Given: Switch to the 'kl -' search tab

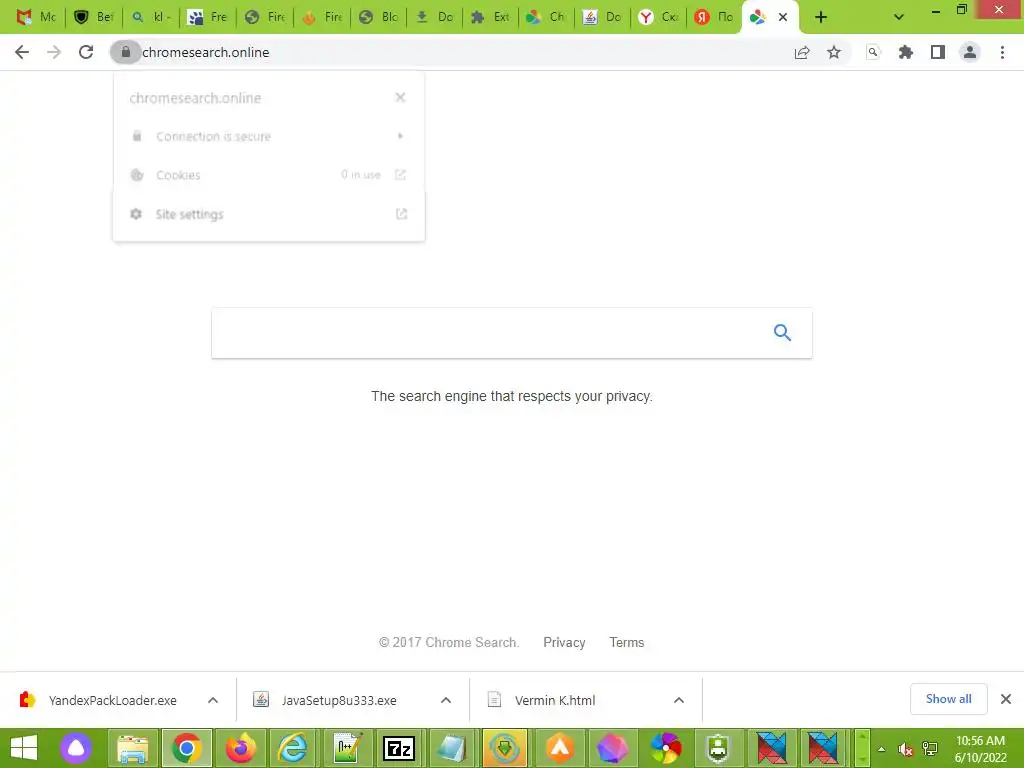Looking at the screenshot, I should (x=151, y=17).
